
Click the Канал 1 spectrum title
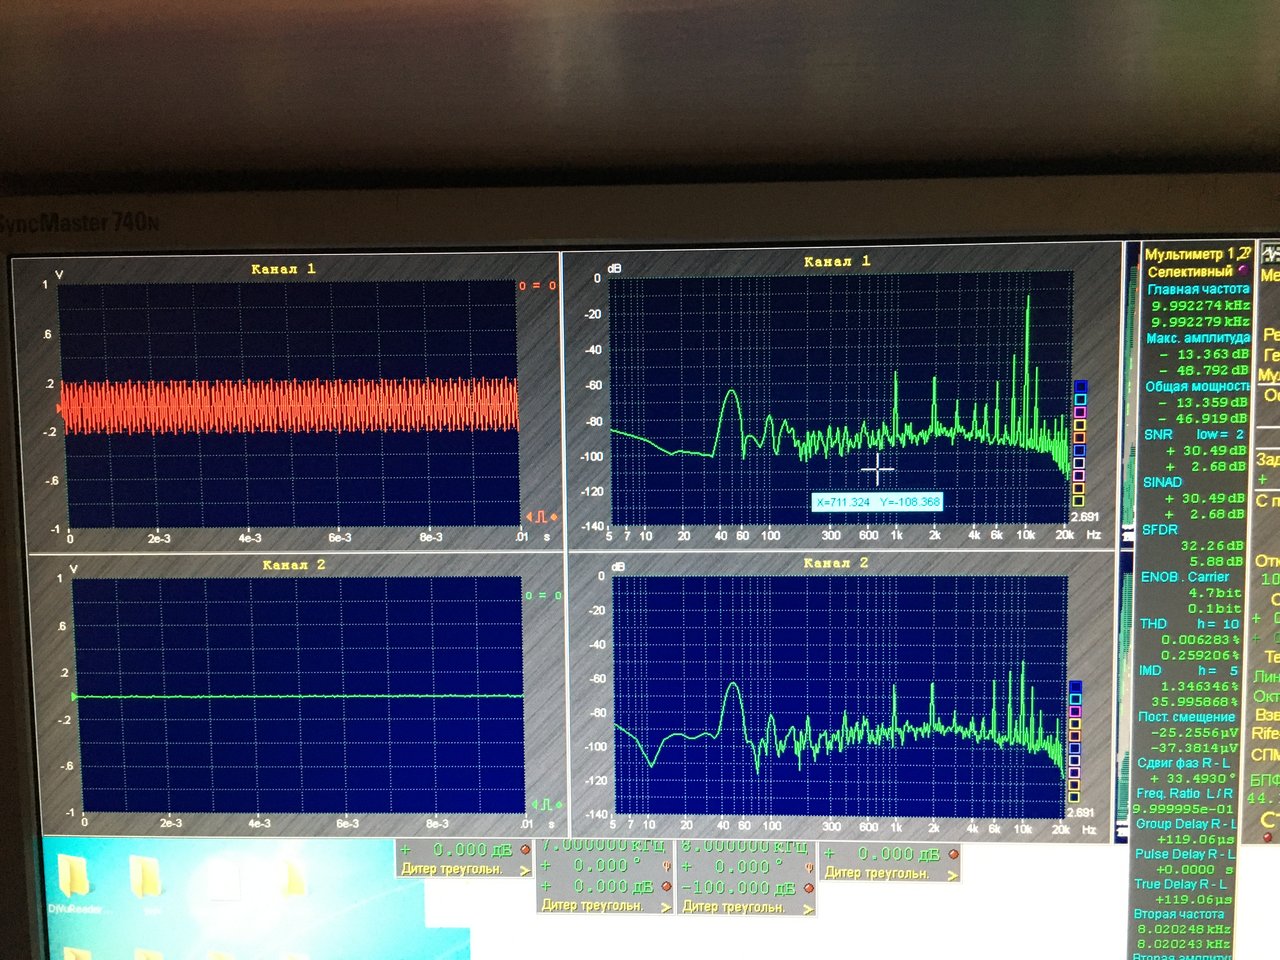click(837, 261)
